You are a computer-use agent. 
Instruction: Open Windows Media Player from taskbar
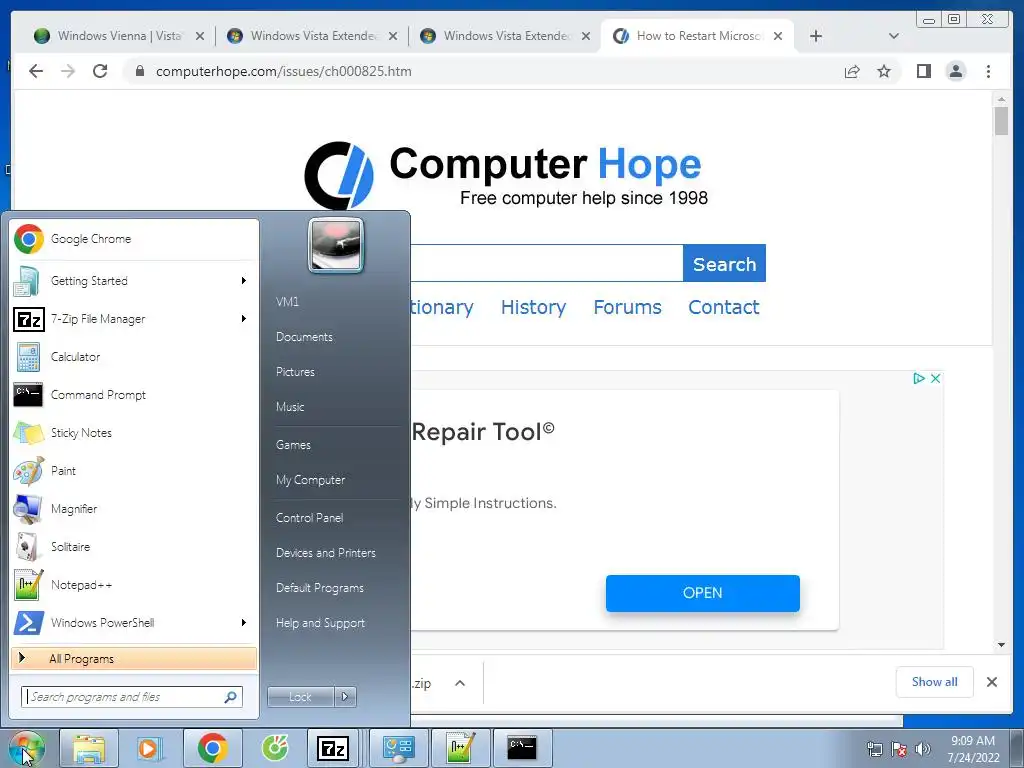coord(149,748)
